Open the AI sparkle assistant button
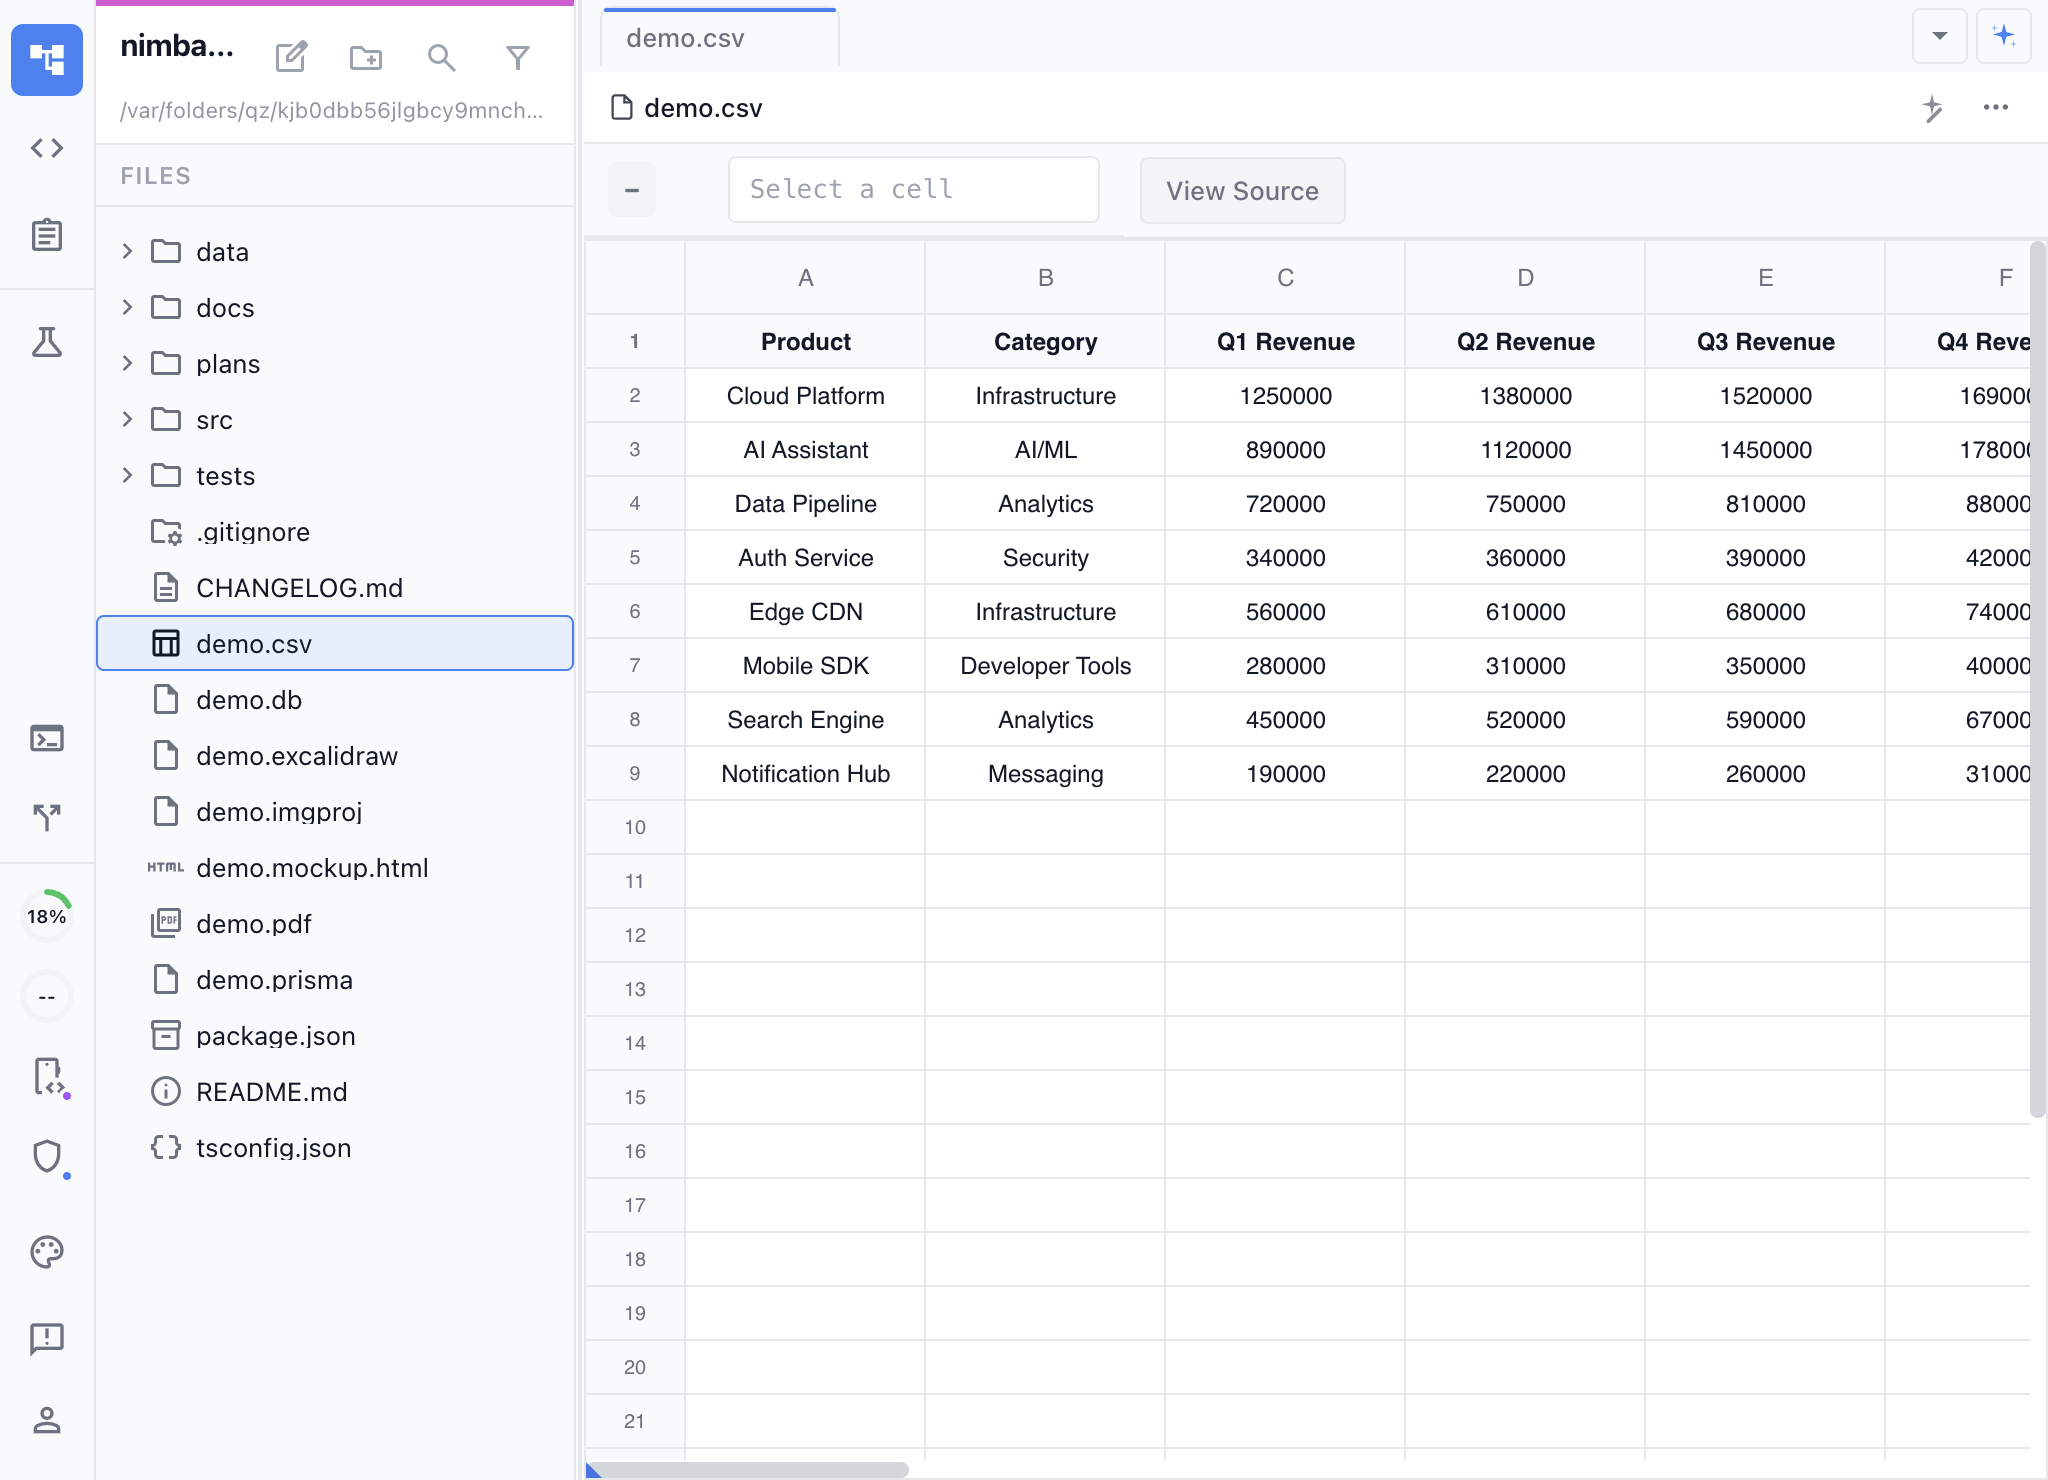This screenshot has width=2048, height=1480. (2003, 35)
